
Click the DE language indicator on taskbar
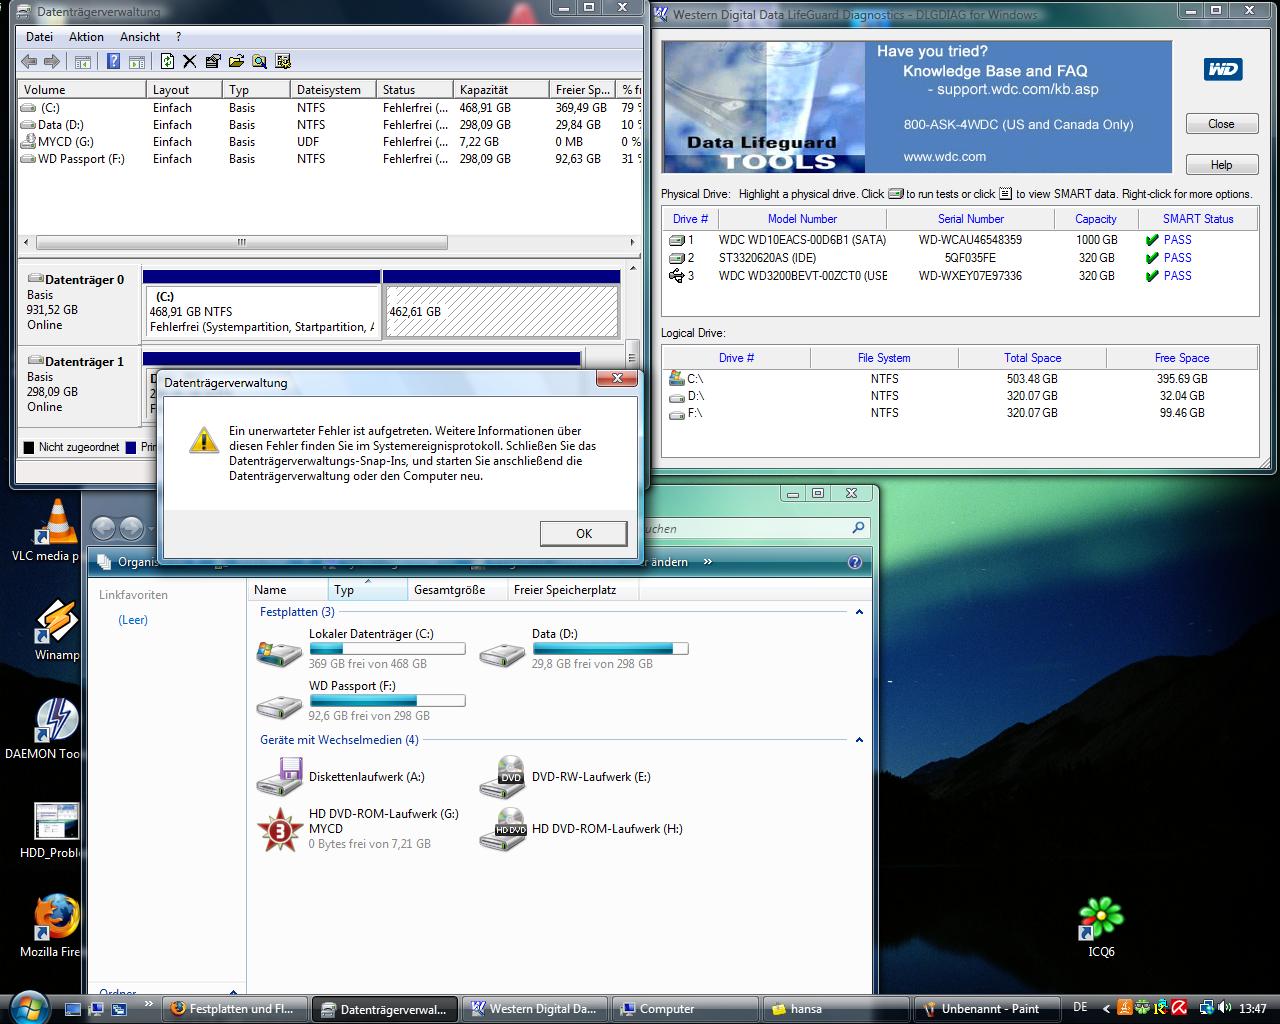[1080, 1009]
